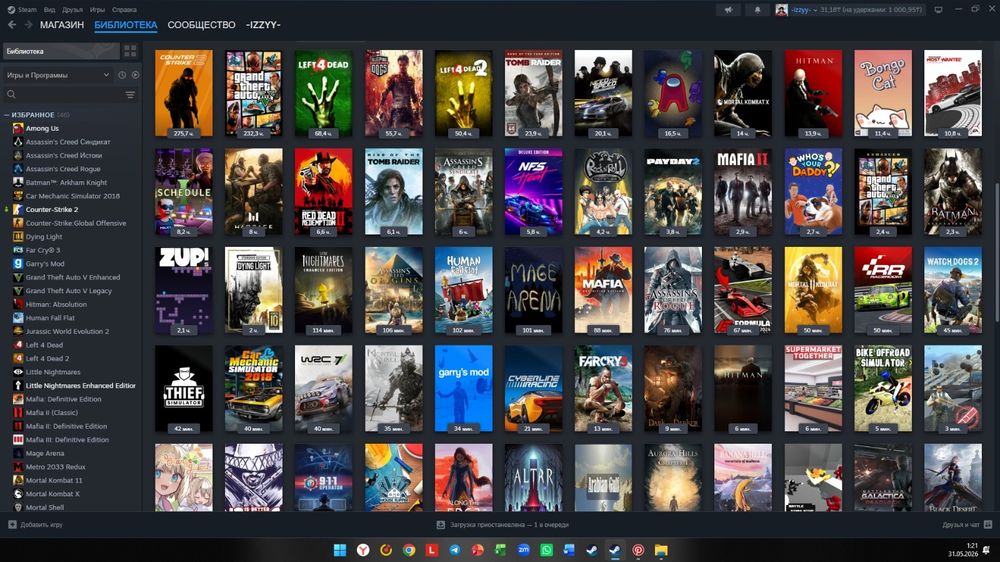
Task: Switch to the СООБЩЕСТВО tab
Action: (x=202, y=25)
